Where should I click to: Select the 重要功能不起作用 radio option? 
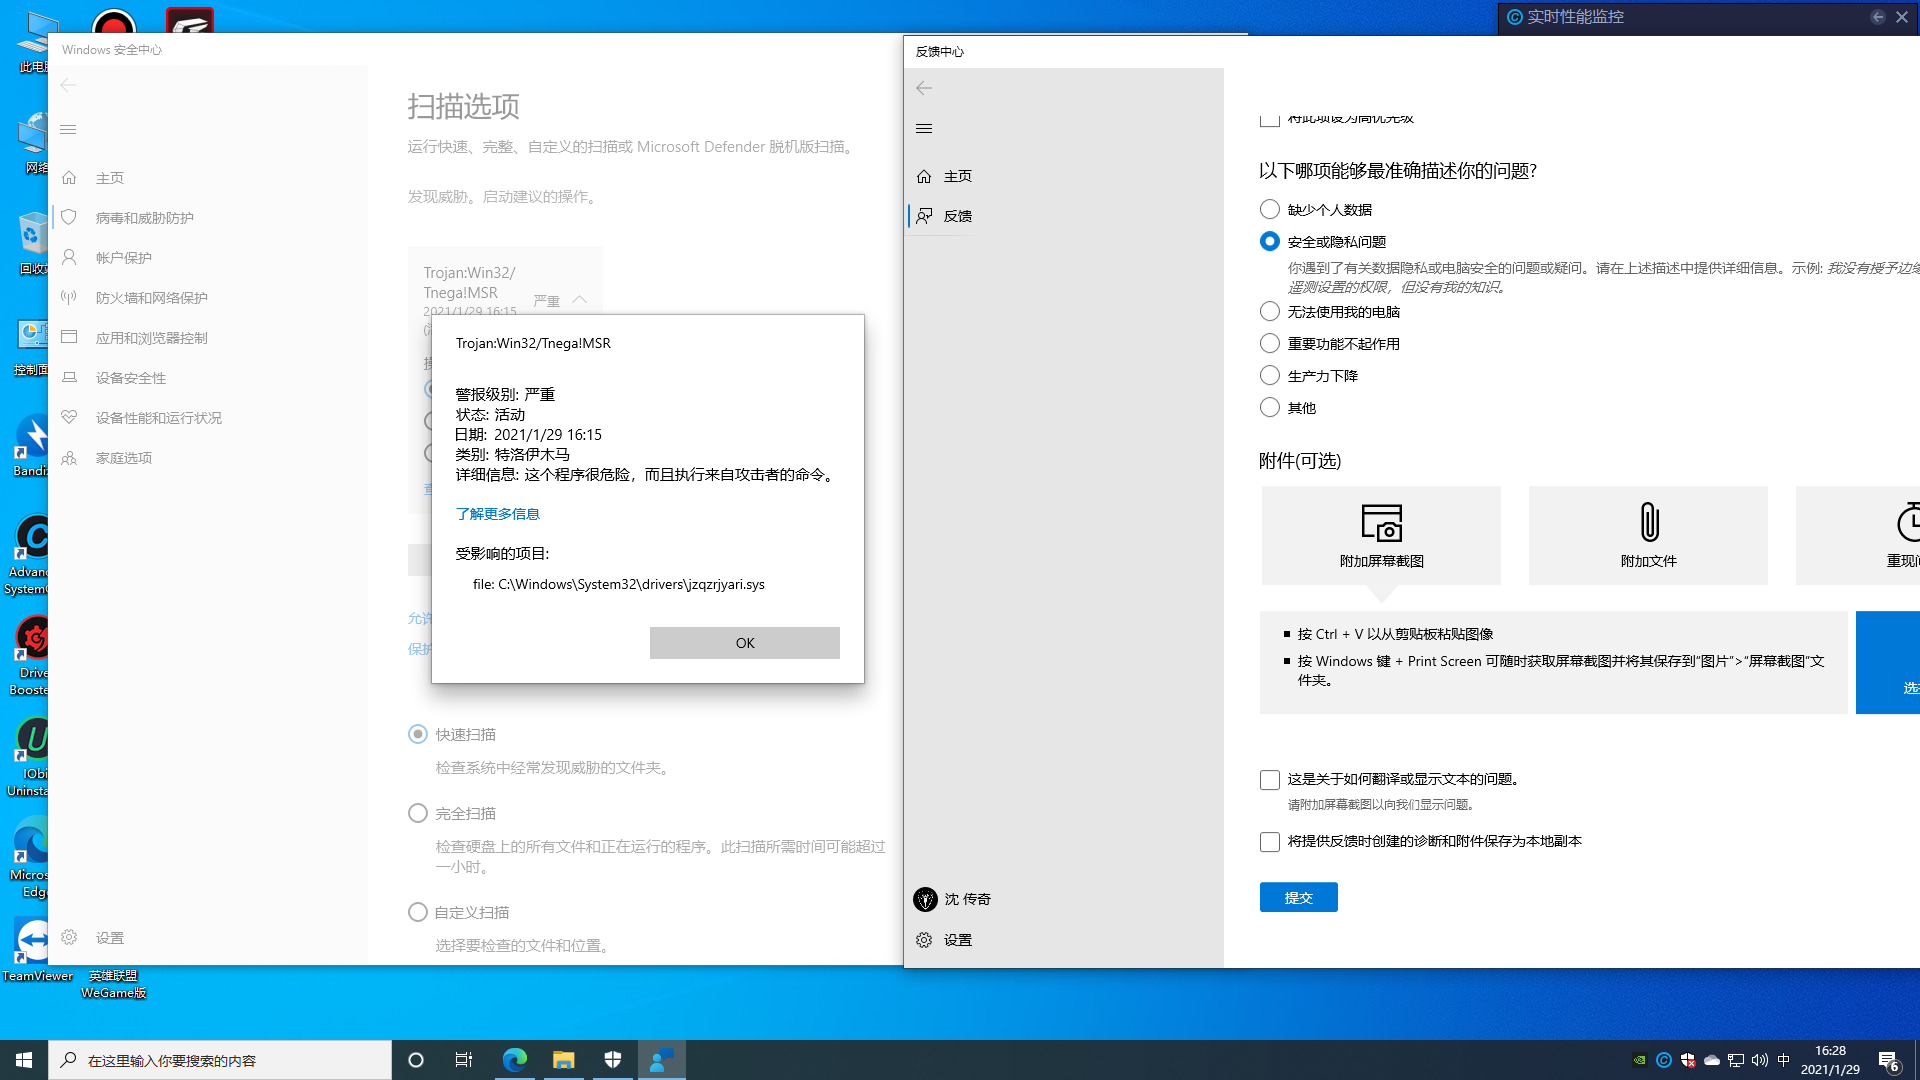(1269, 343)
